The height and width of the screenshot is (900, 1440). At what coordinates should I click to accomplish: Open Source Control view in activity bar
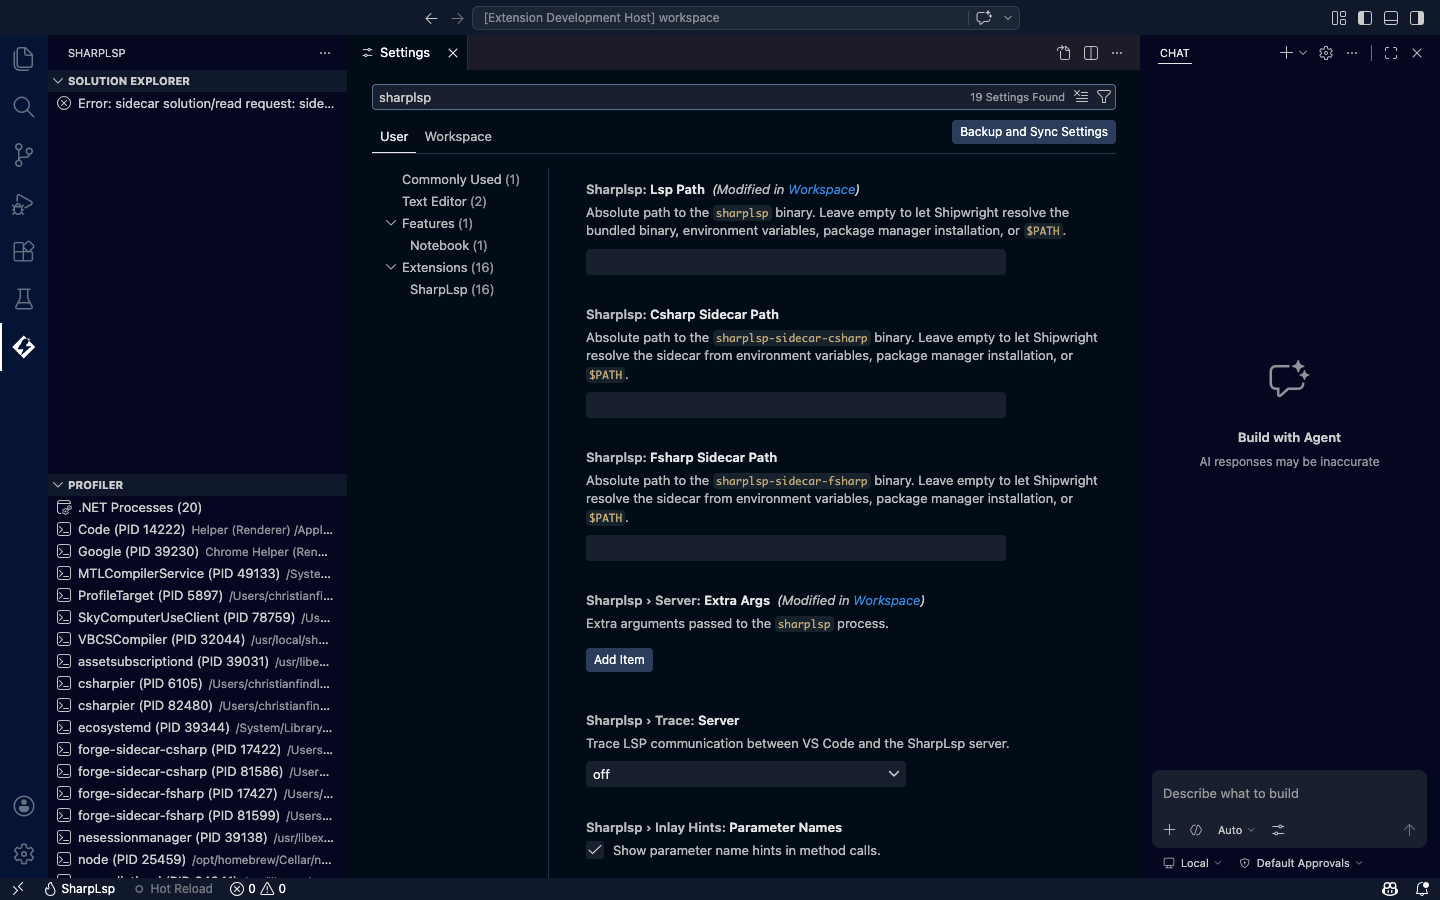tap(24, 155)
